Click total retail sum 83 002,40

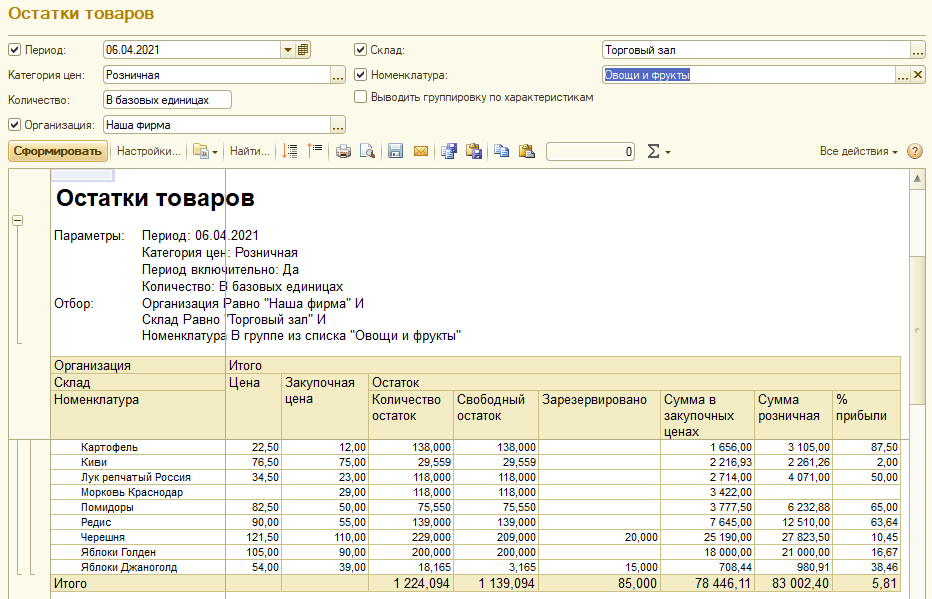coord(801,584)
